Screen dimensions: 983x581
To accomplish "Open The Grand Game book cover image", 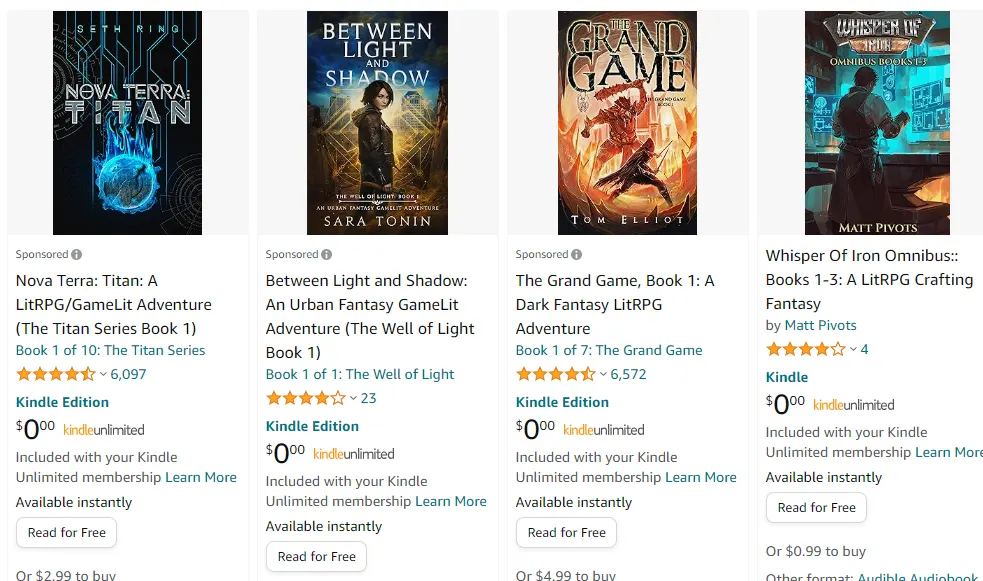I will pos(628,123).
